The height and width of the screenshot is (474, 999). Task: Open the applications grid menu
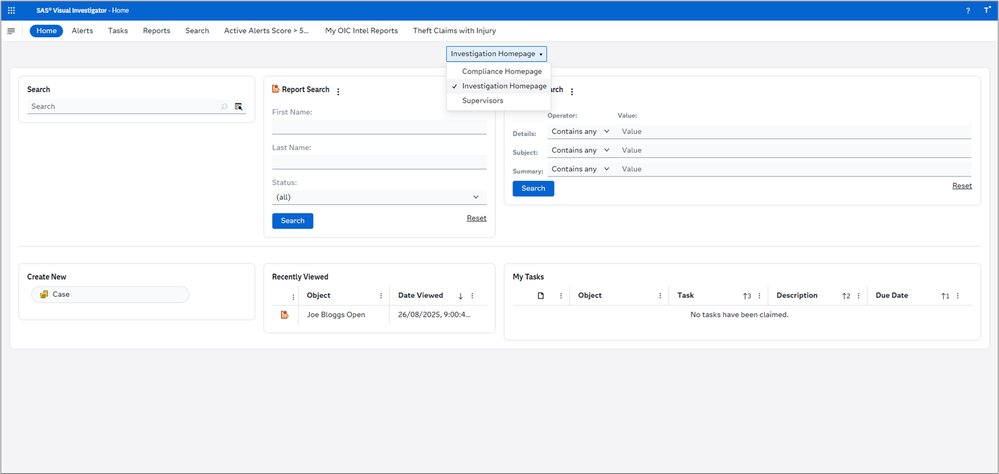11,10
